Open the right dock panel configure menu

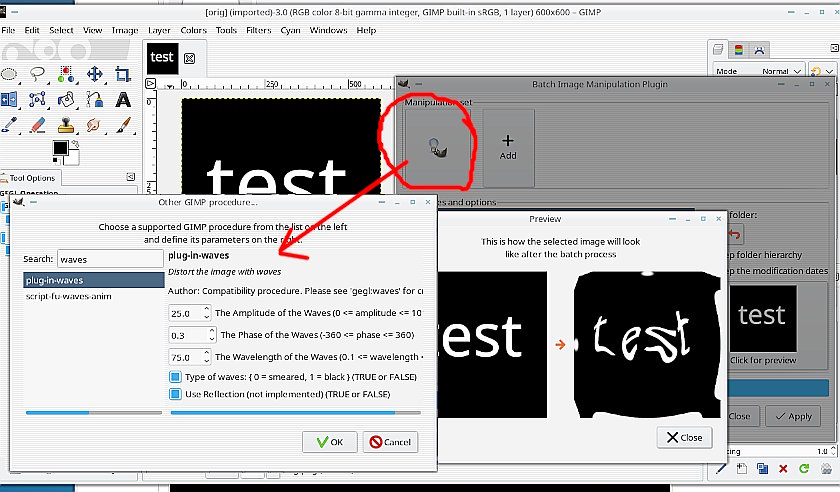[x=834, y=48]
